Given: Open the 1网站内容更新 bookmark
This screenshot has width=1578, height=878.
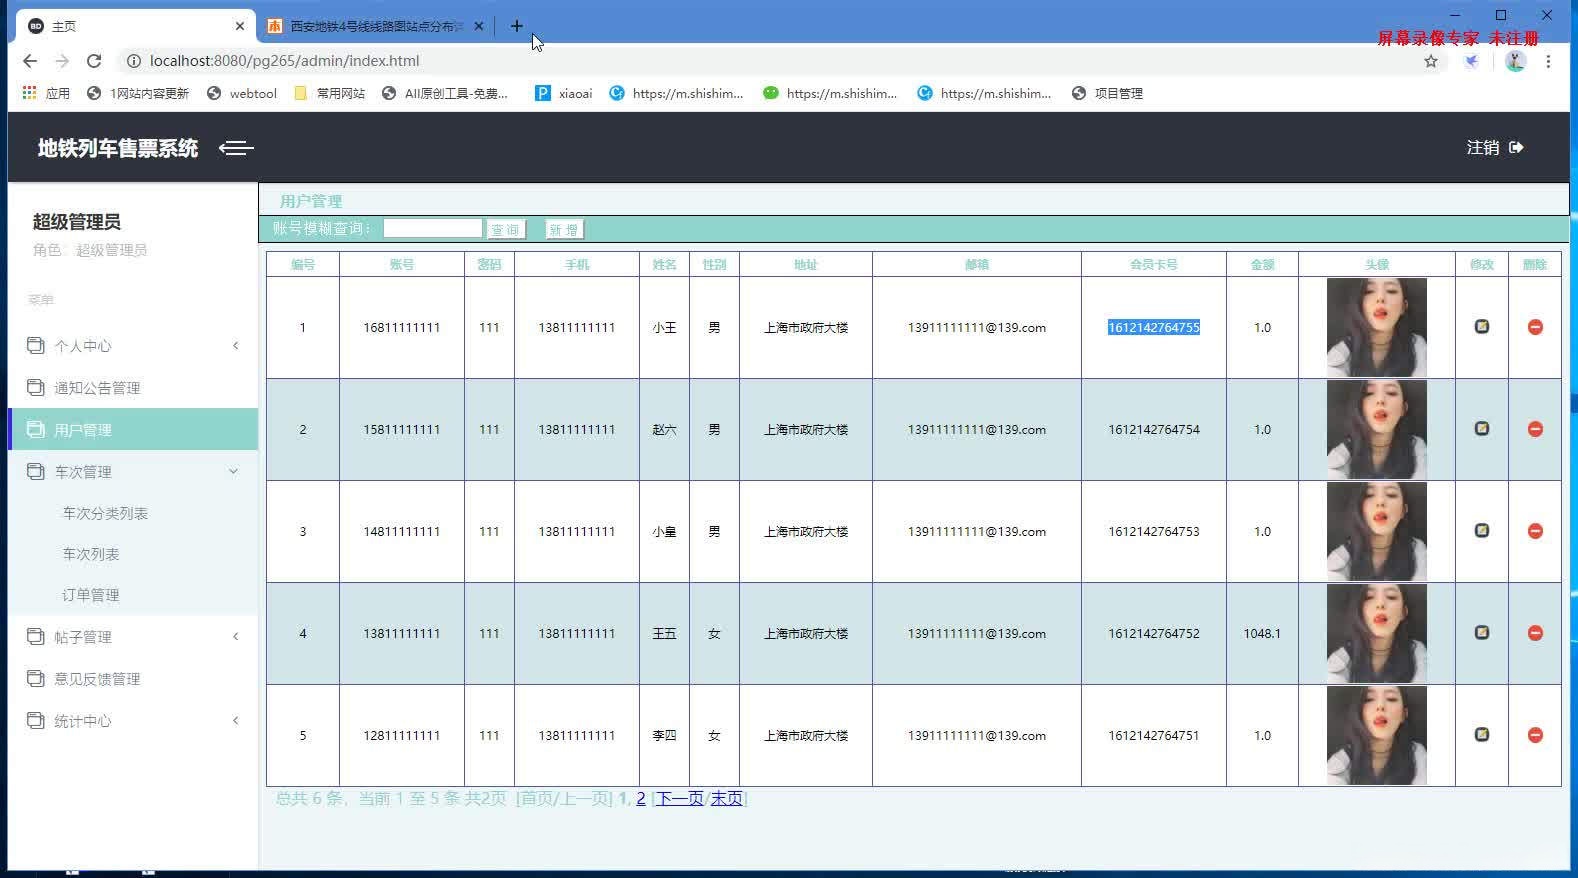Looking at the screenshot, I should pos(138,93).
